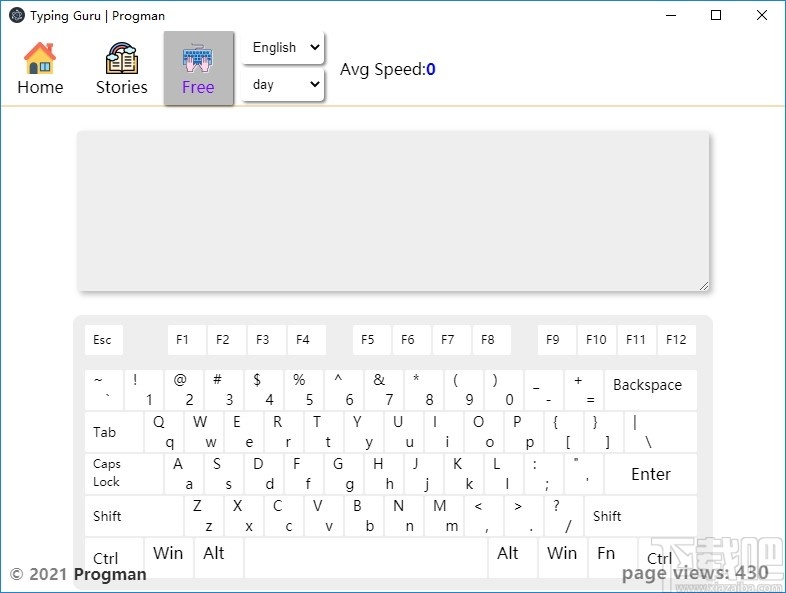The height and width of the screenshot is (593, 786).
Task: Open the Home page
Action: coord(40,69)
